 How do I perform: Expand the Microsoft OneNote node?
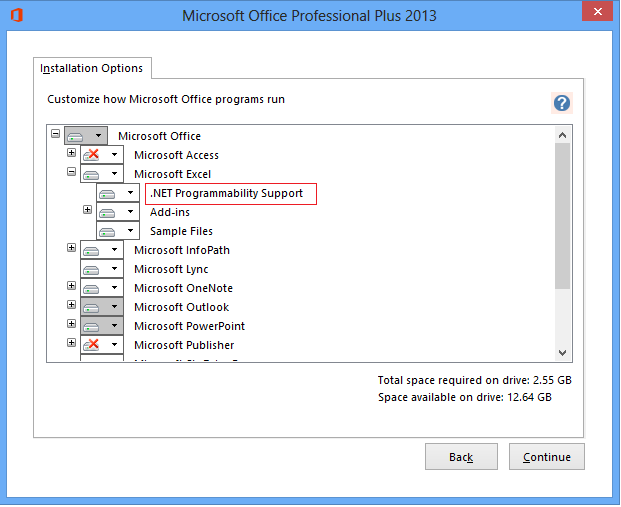pos(71,286)
